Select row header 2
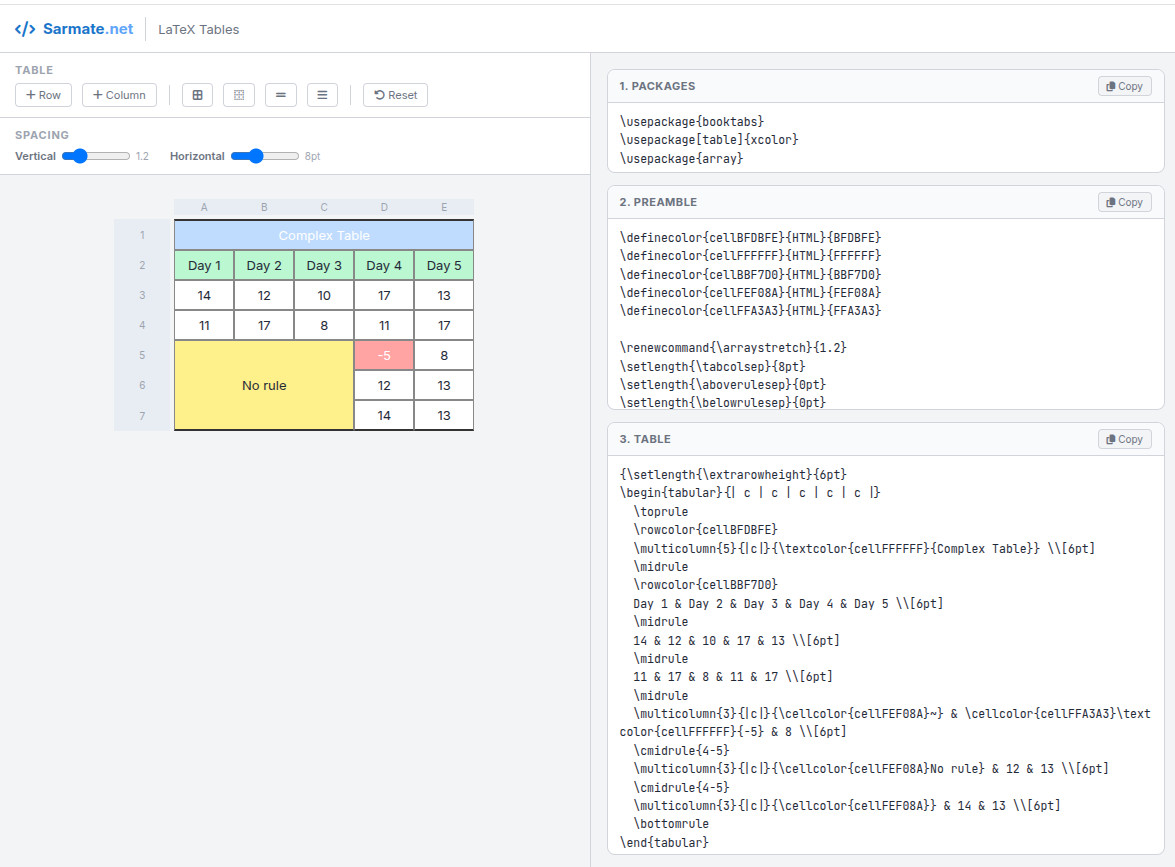This screenshot has width=1175, height=867. 142,265
